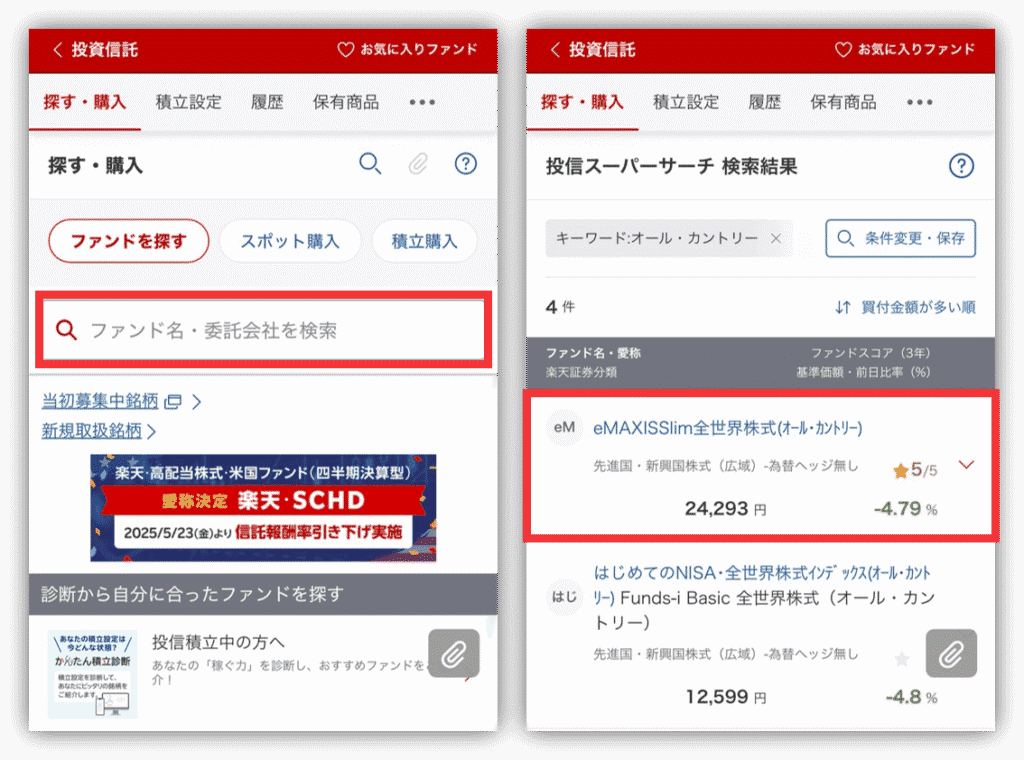Switch to 保有商品 tab on right screen
Viewport: 1024px width, 760px height.
844,103
